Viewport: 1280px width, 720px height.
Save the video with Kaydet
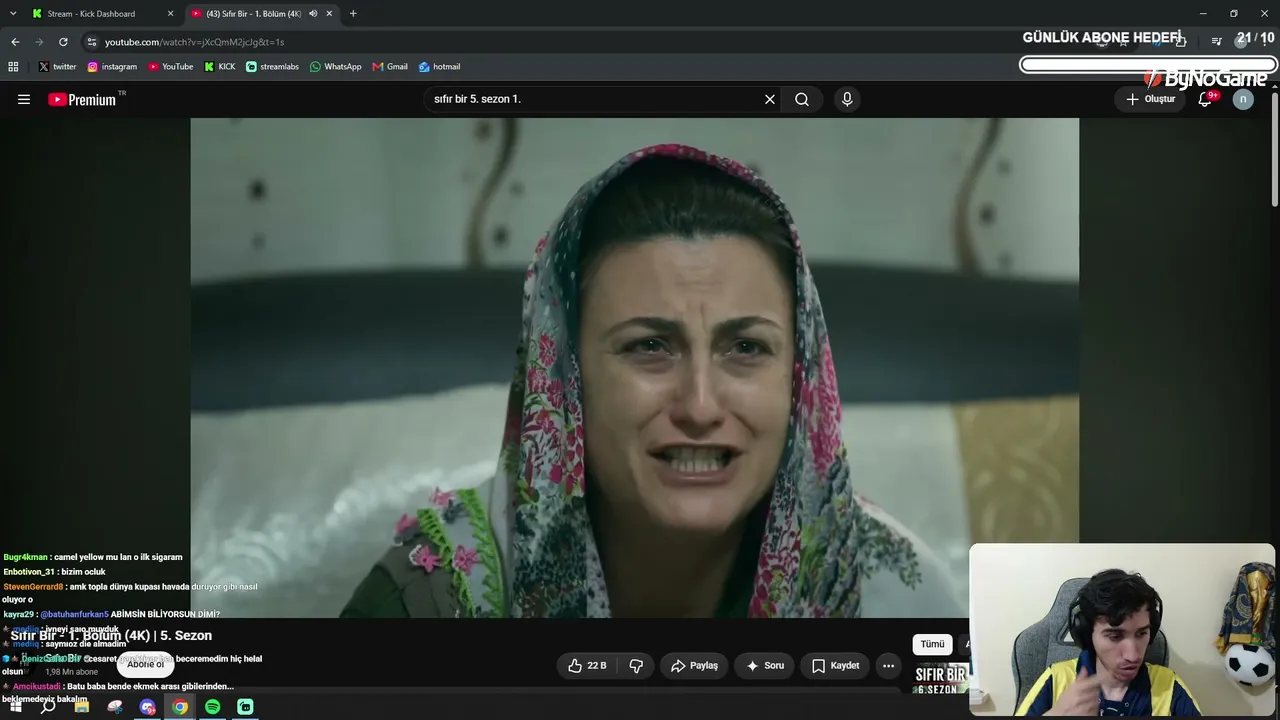tap(835, 665)
